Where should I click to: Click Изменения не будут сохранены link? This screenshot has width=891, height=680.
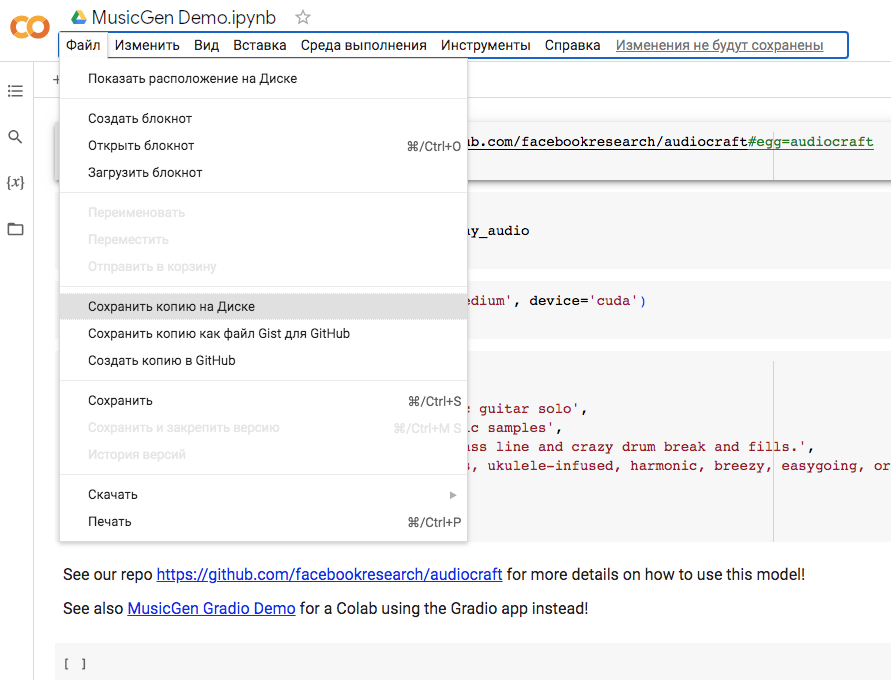pos(719,45)
